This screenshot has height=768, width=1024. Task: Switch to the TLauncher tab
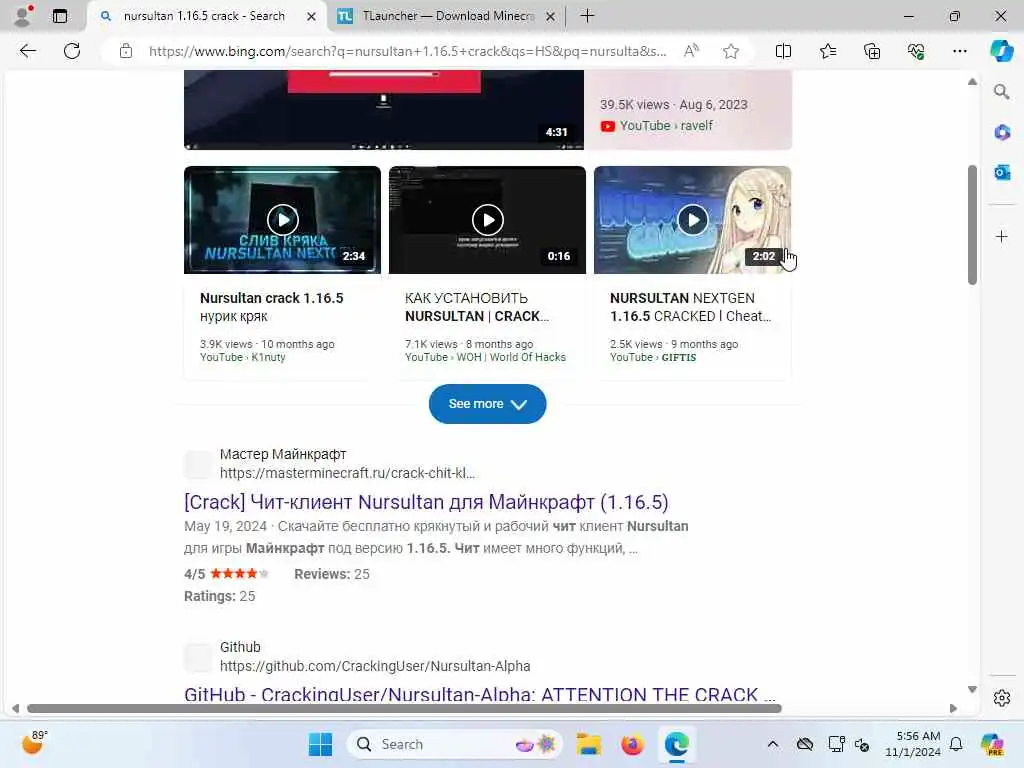click(x=448, y=16)
